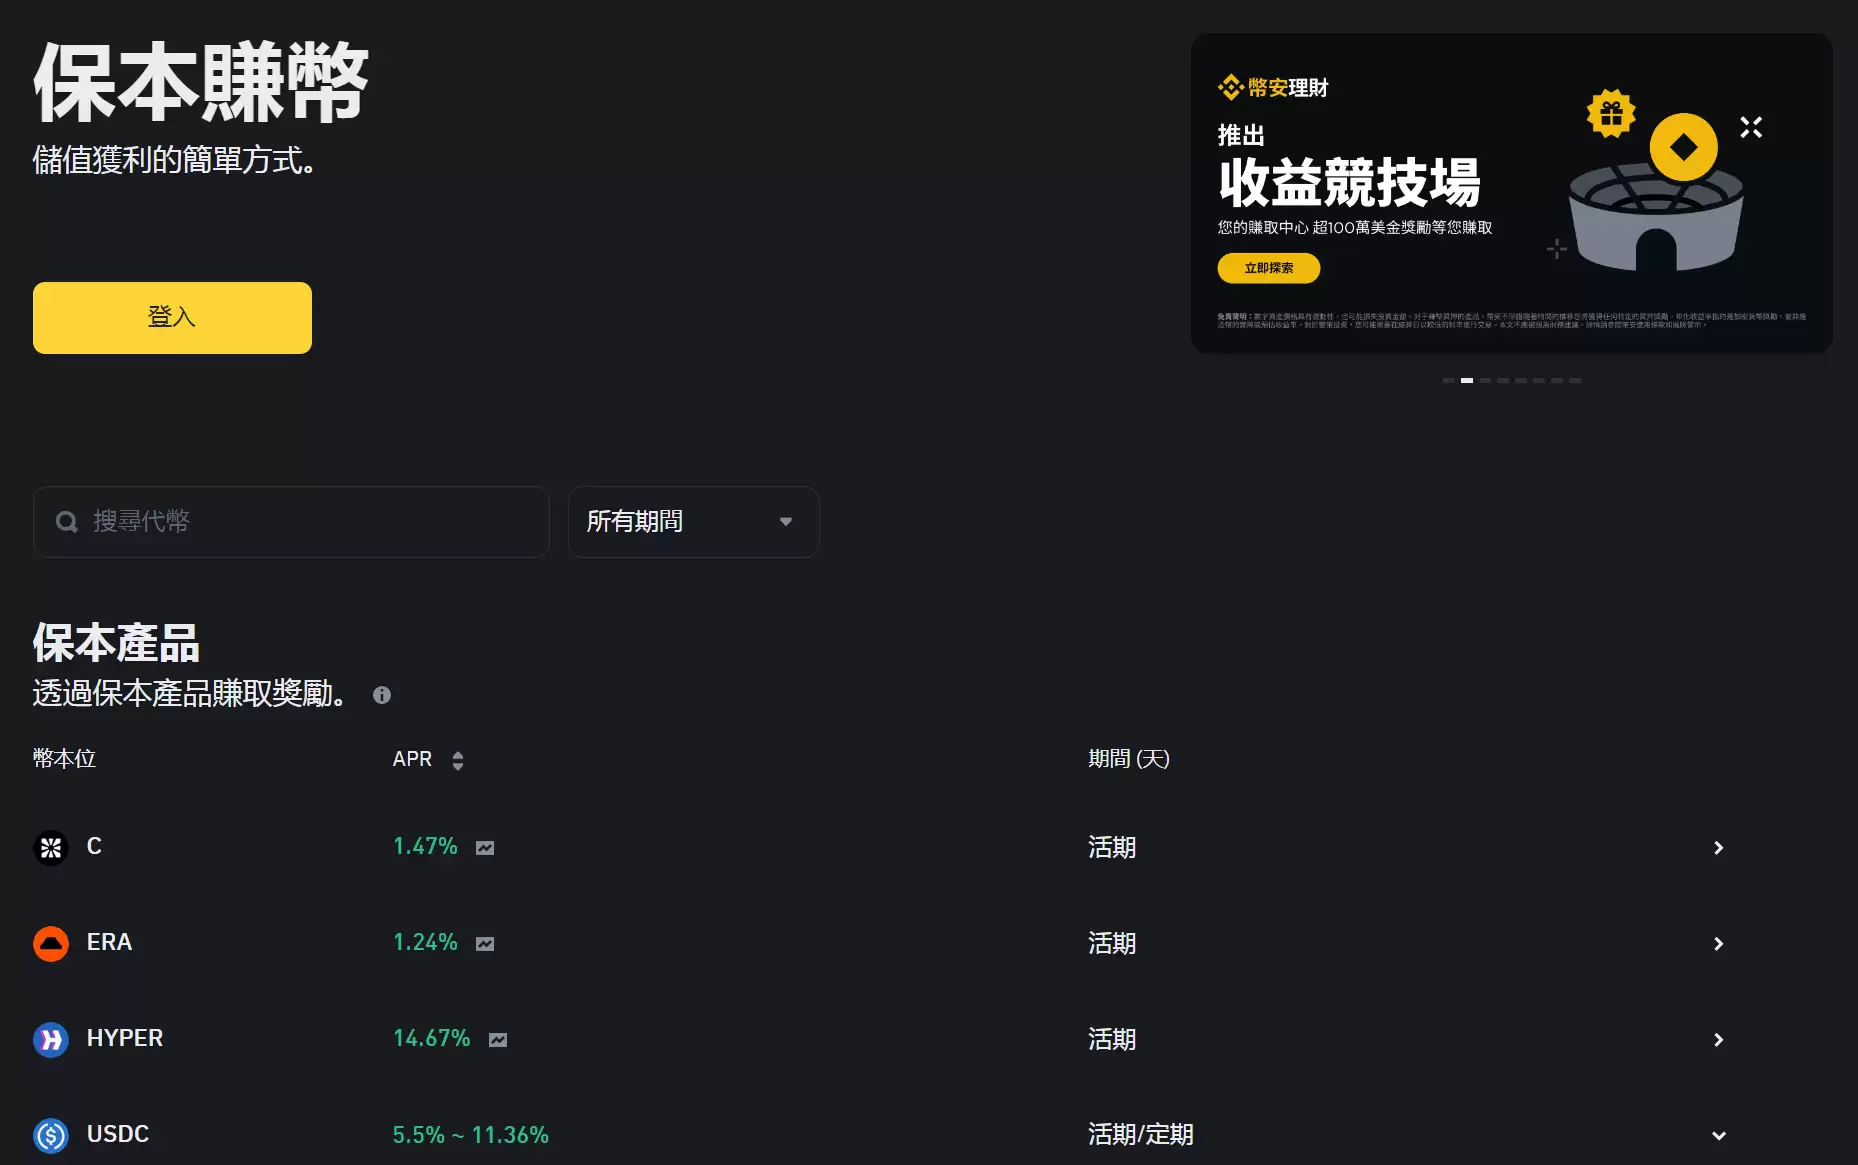Select the ERA token icon

coord(50,943)
